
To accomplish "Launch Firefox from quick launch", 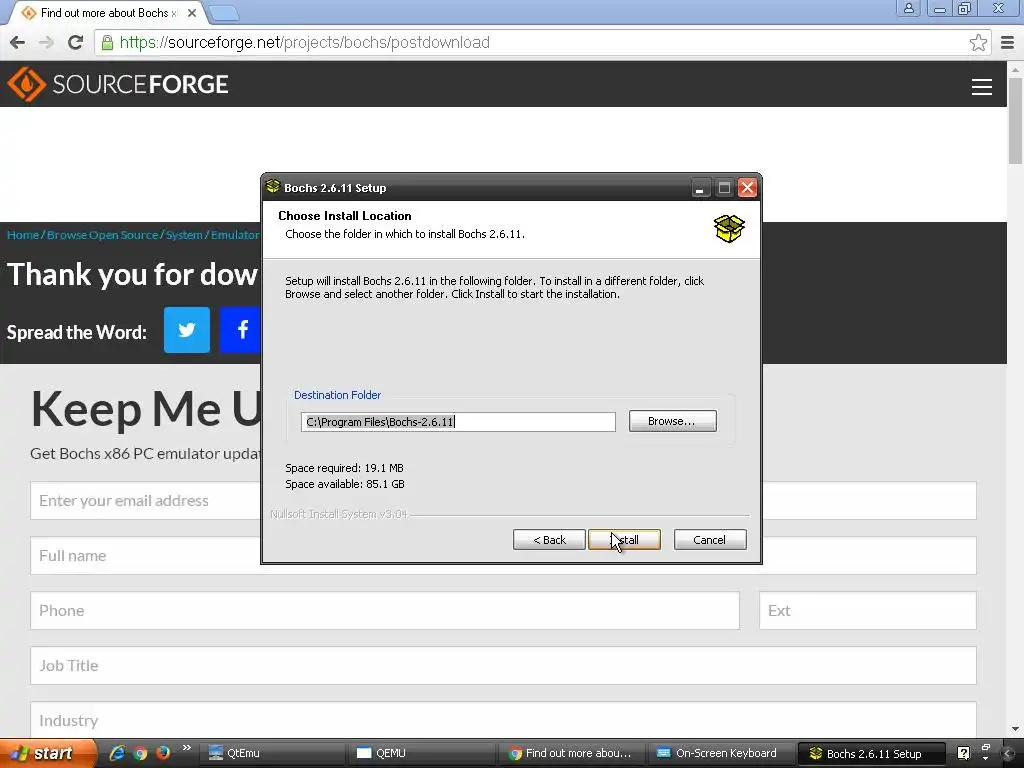I will (x=163, y=753).
